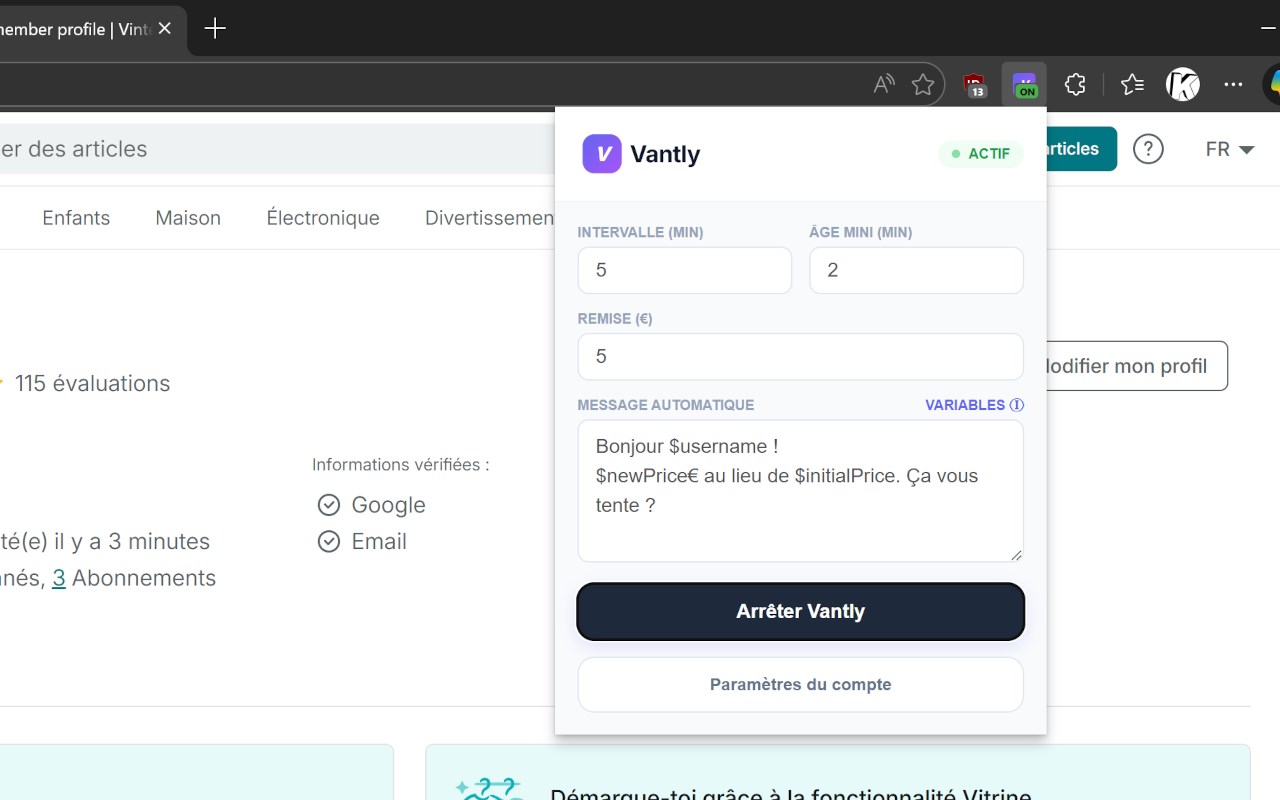Click into the Message automatique text area

coord(801,491)
